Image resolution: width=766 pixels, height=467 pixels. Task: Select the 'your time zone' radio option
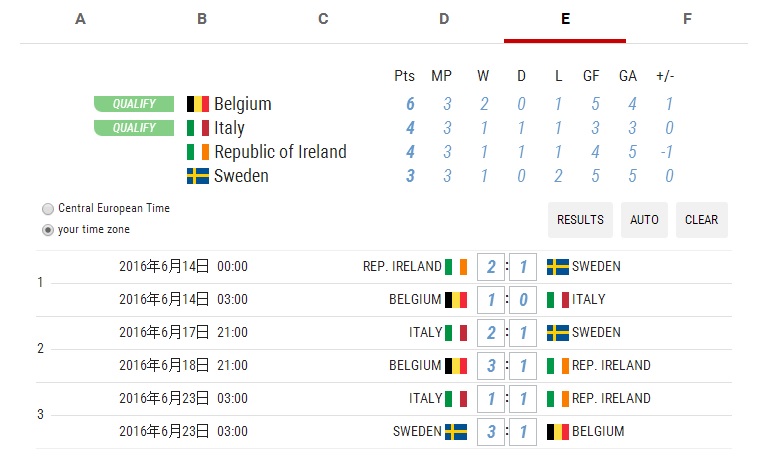pyautogui.click(x=48, y=230)
